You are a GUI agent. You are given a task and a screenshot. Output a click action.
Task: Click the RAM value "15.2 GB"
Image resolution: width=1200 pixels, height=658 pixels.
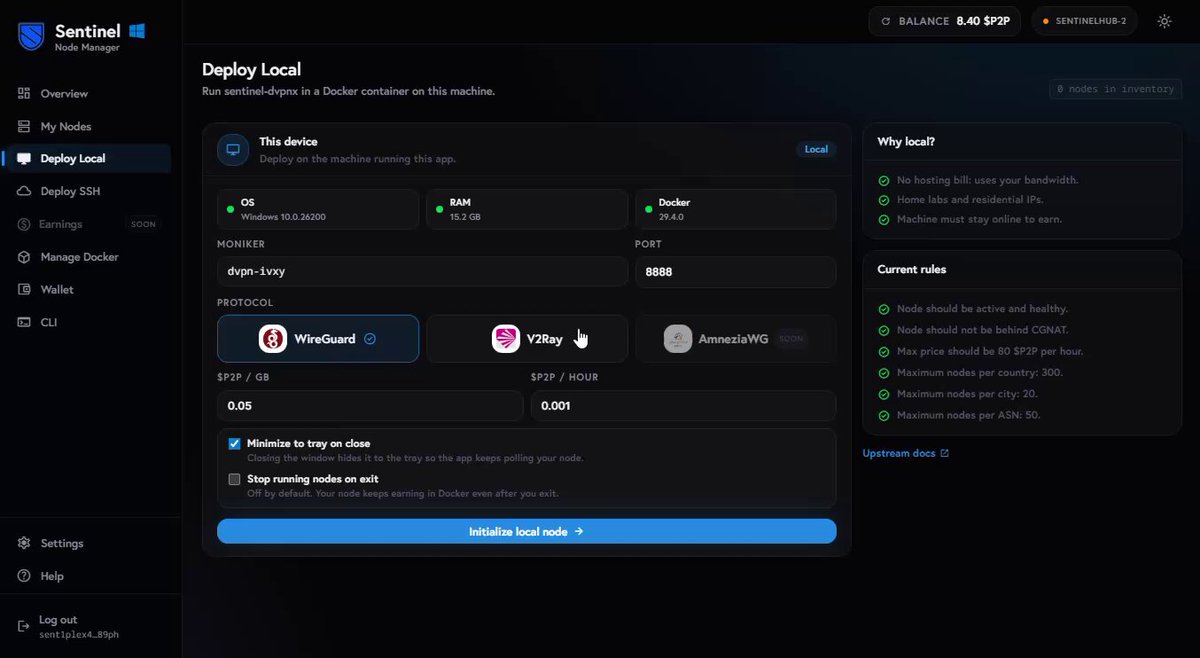click(466, 217)
